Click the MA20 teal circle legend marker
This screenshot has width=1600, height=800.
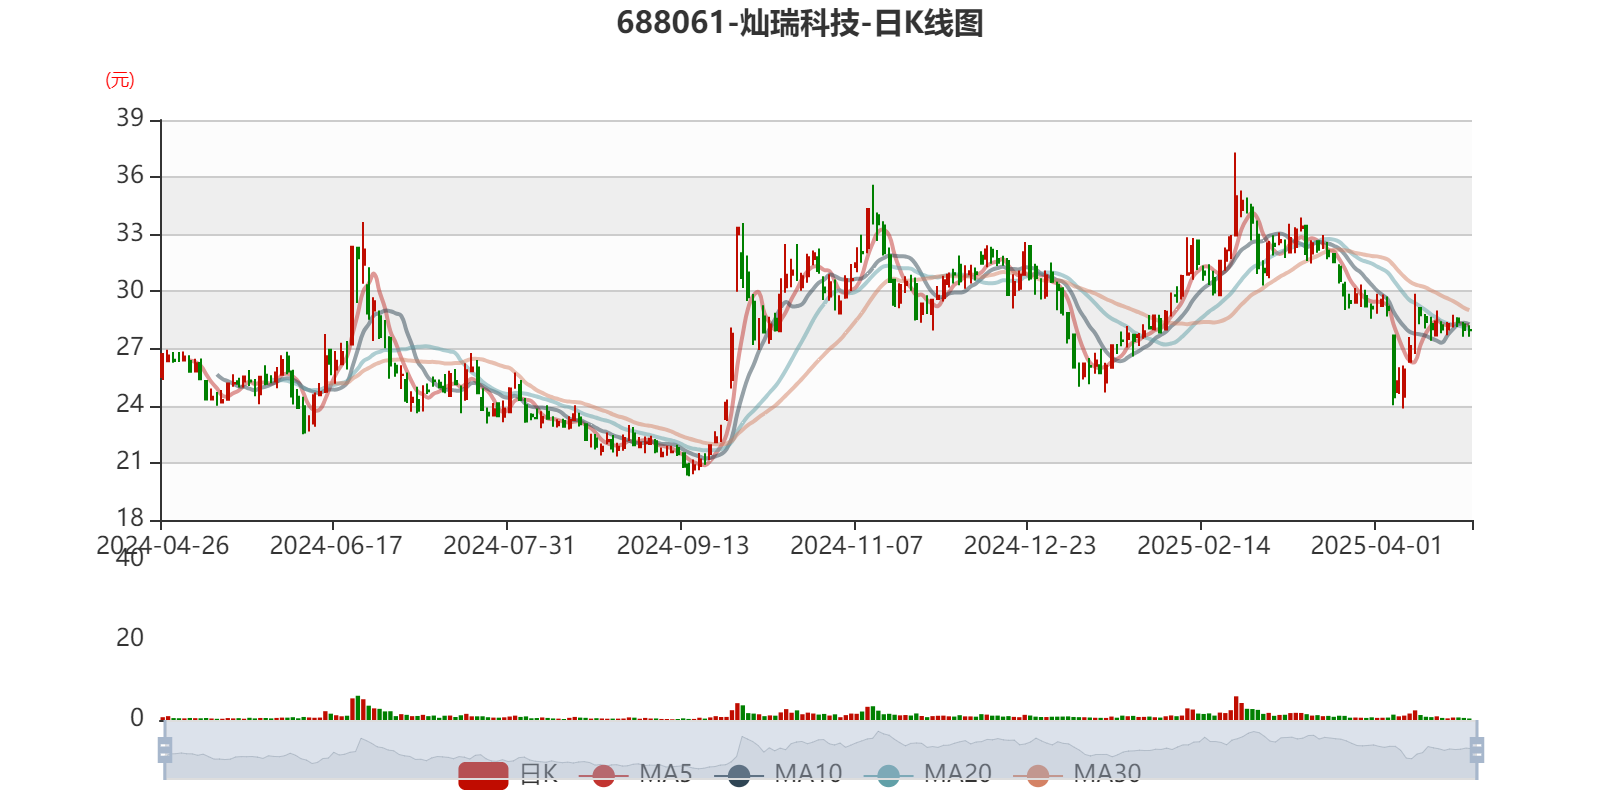click(888, 775)
